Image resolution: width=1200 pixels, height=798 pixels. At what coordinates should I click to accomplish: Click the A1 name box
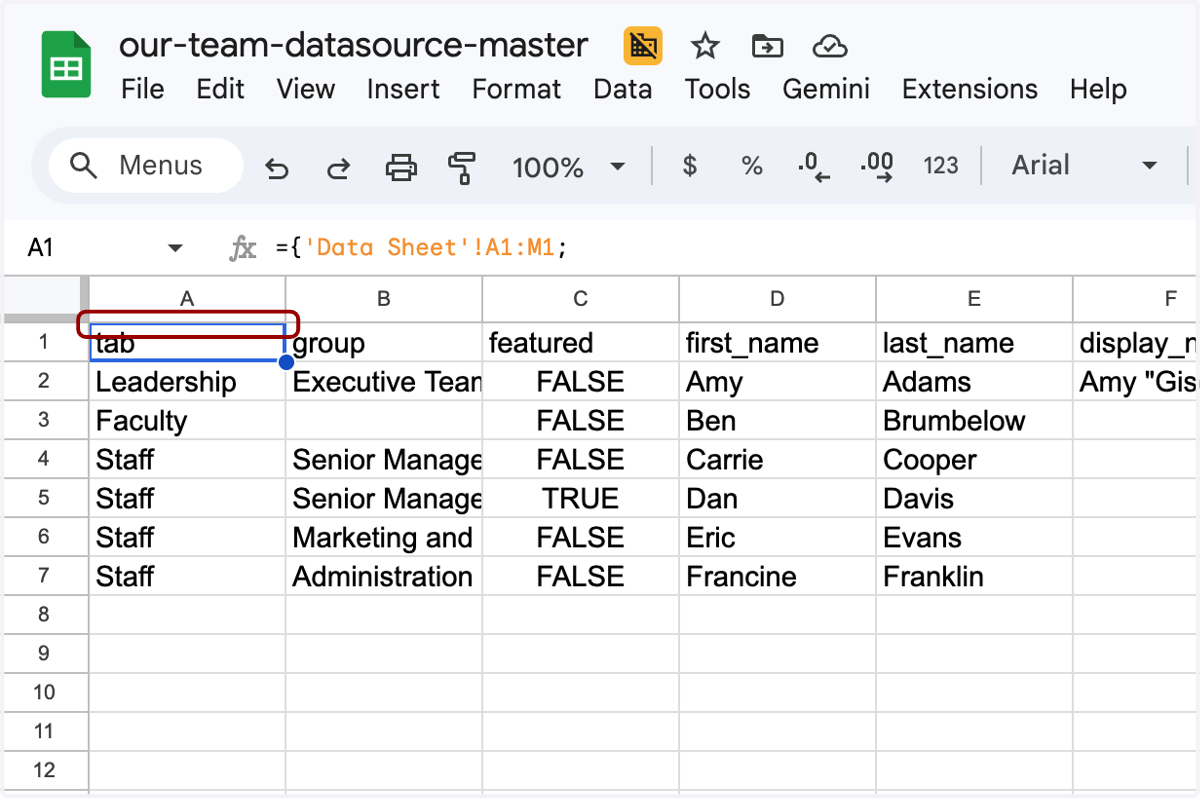click(x=40, y=248)
